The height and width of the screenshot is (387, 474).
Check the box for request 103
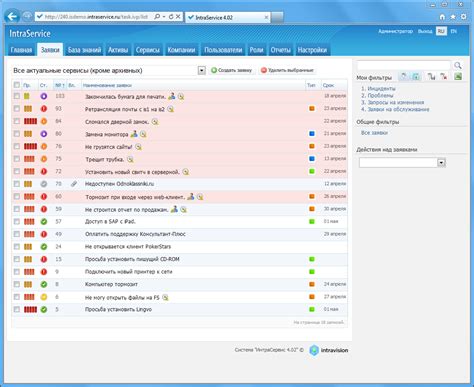pyautogui.click(x=17, y=96)
